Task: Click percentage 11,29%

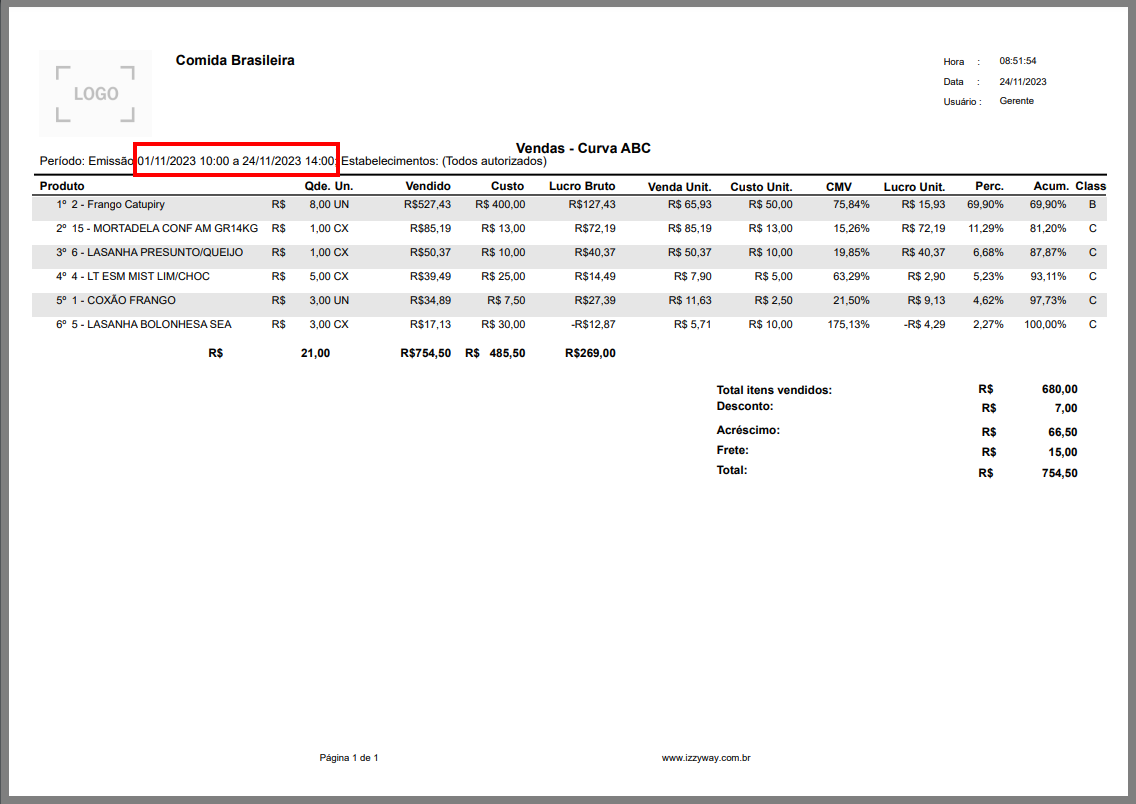Action: (986, 229)
